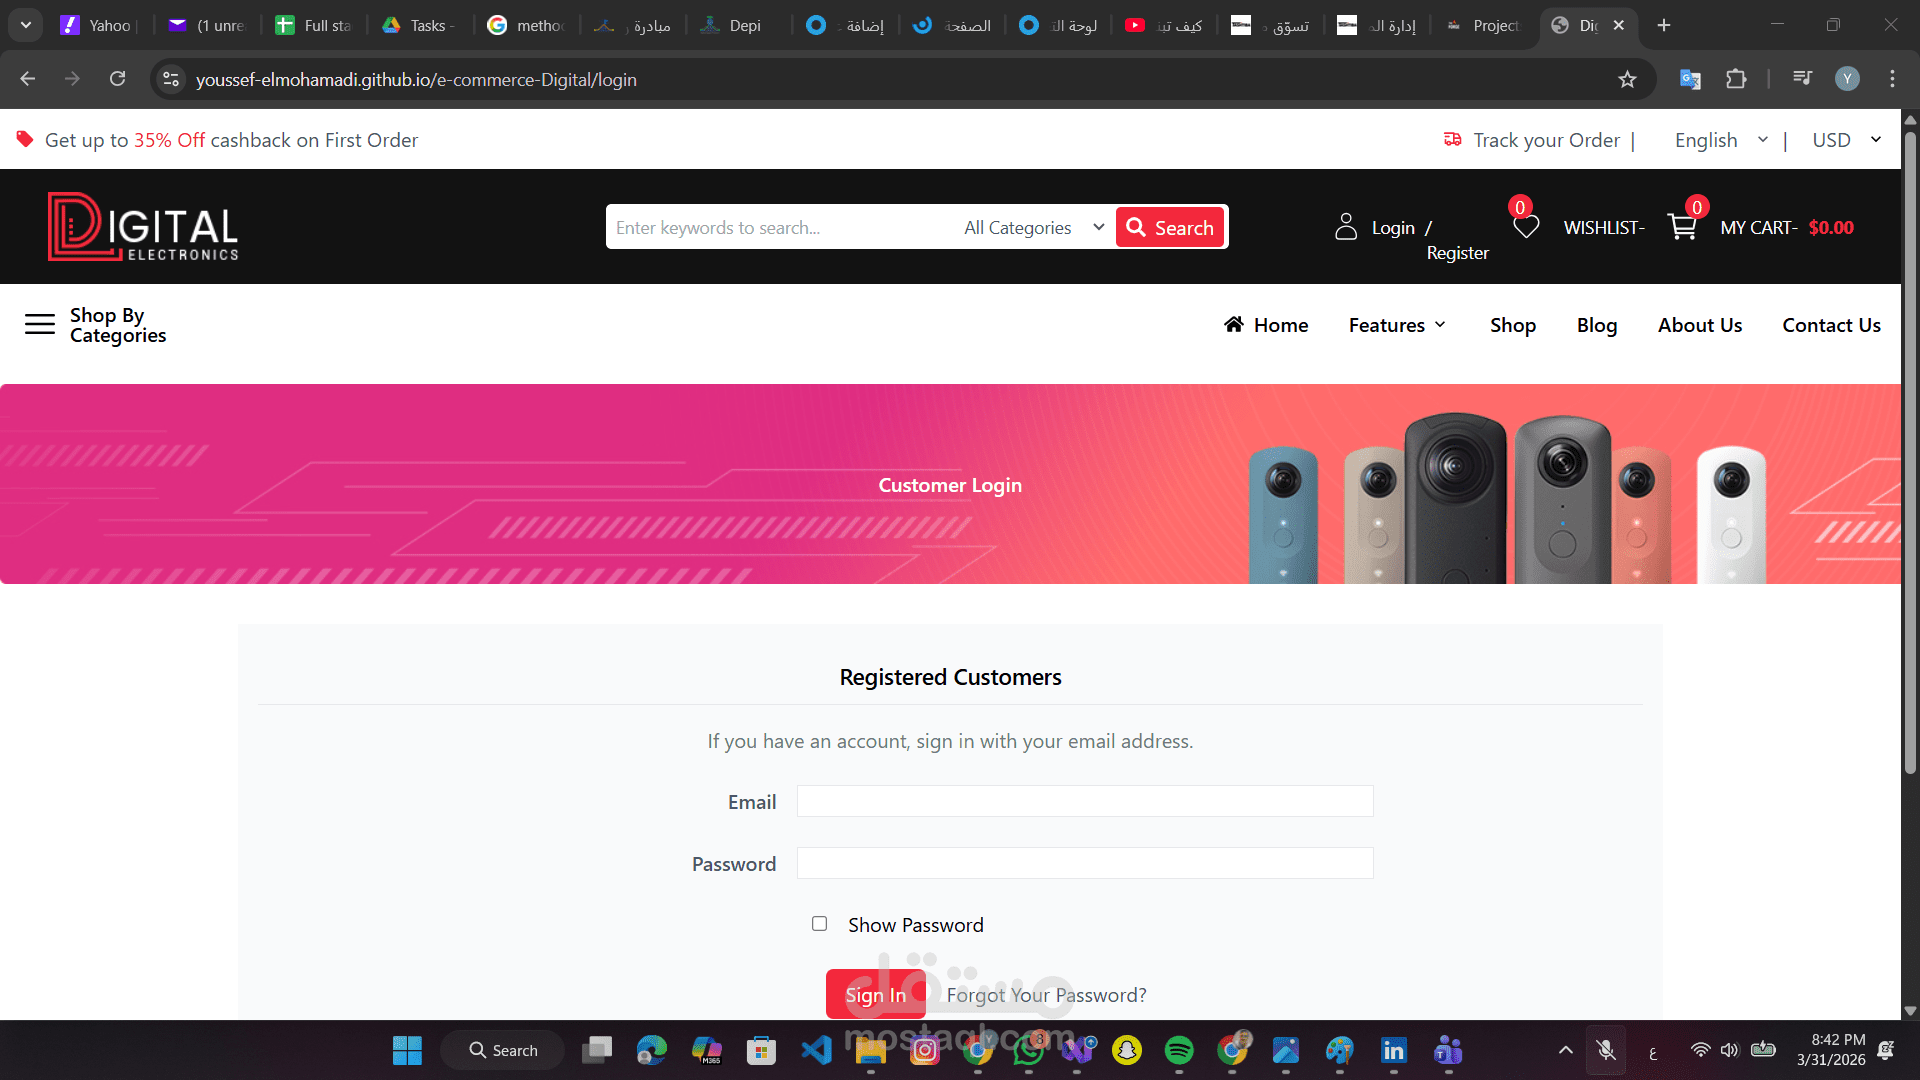Click the Track your Order truck icon

[x=1452, y=139]
